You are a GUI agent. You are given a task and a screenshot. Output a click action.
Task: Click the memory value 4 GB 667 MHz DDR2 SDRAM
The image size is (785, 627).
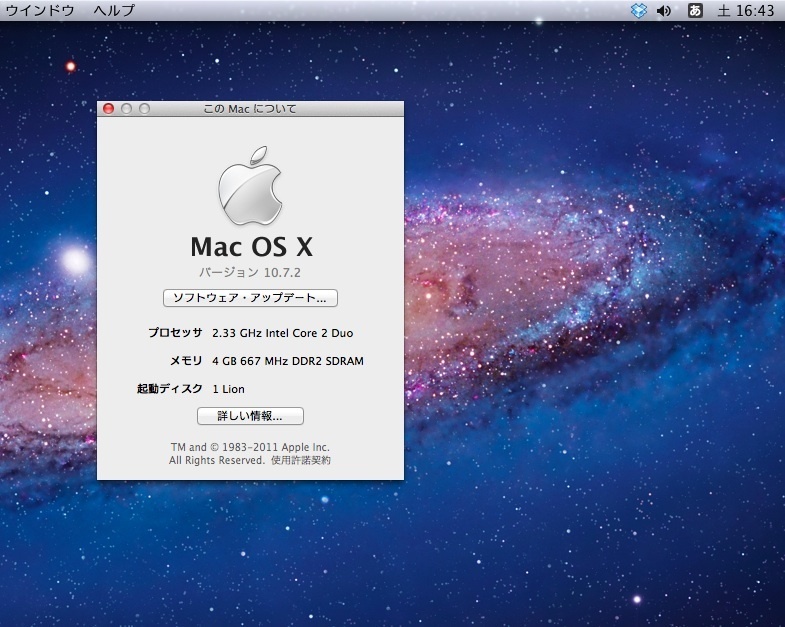coord(288,361)
